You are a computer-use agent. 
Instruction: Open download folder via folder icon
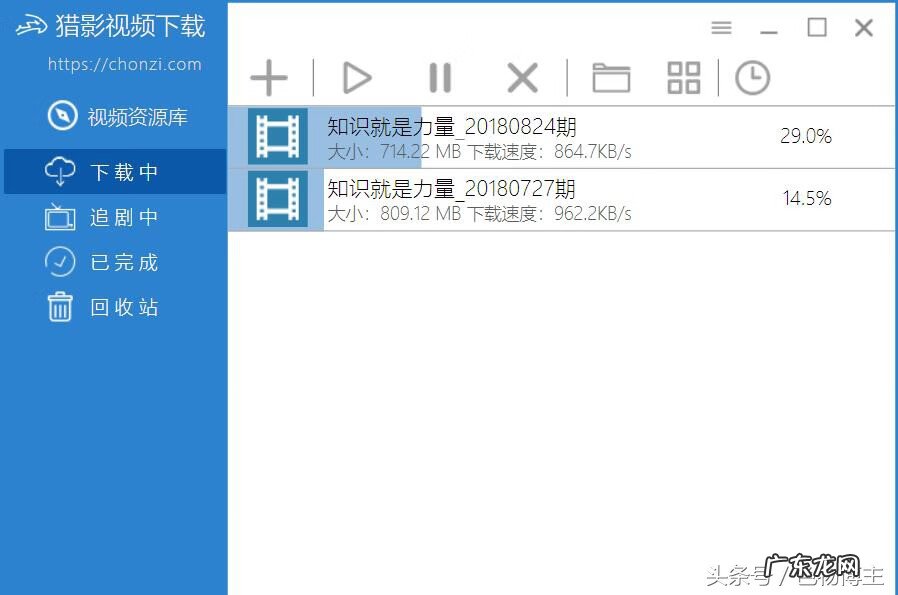pos(610,77)
